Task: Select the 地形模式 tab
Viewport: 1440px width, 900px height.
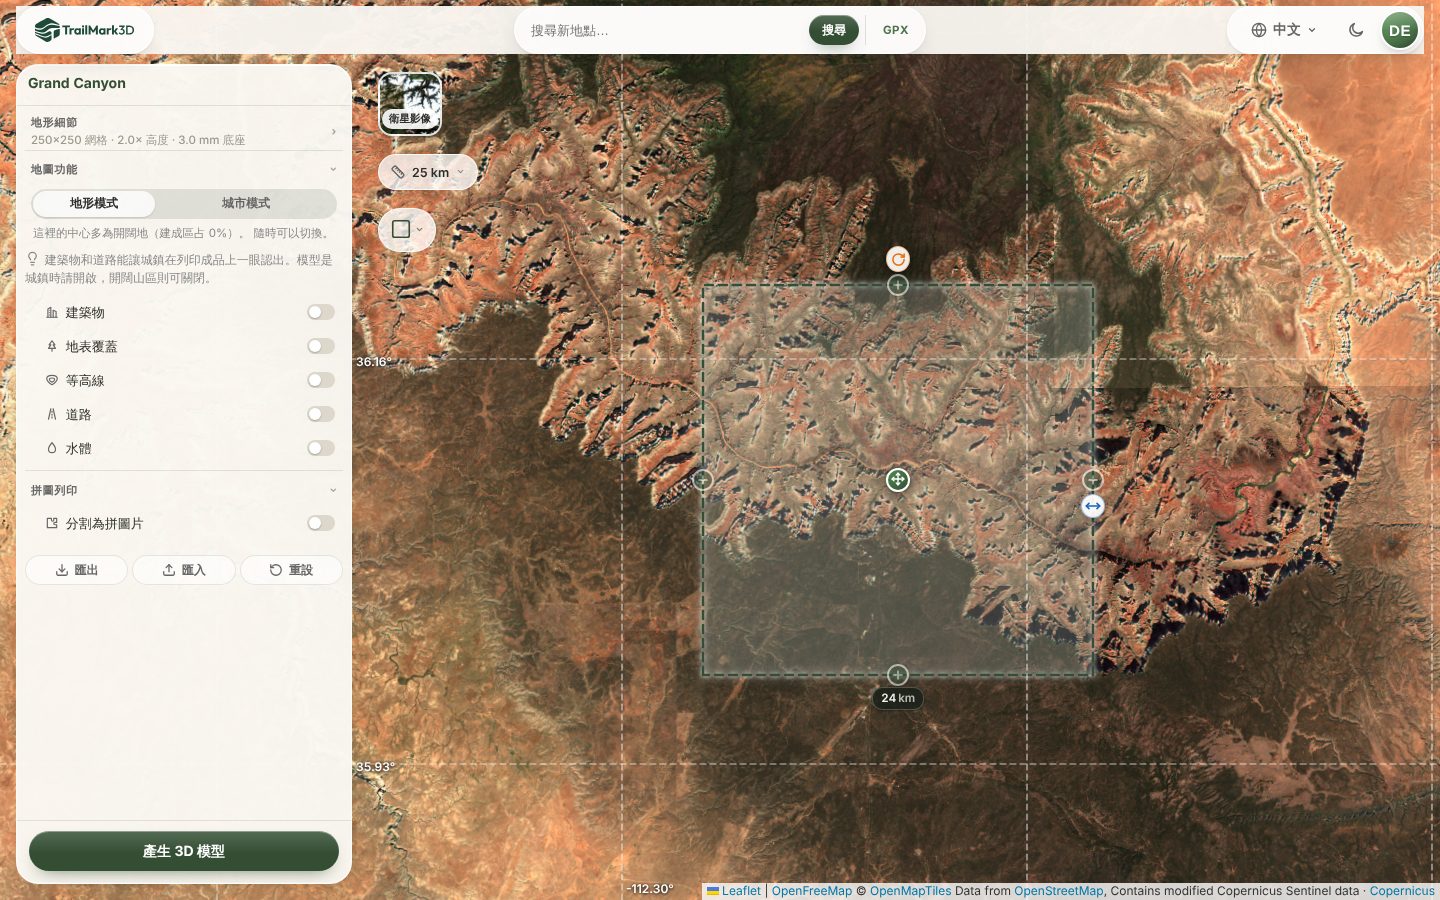Action: coord(94,204)
